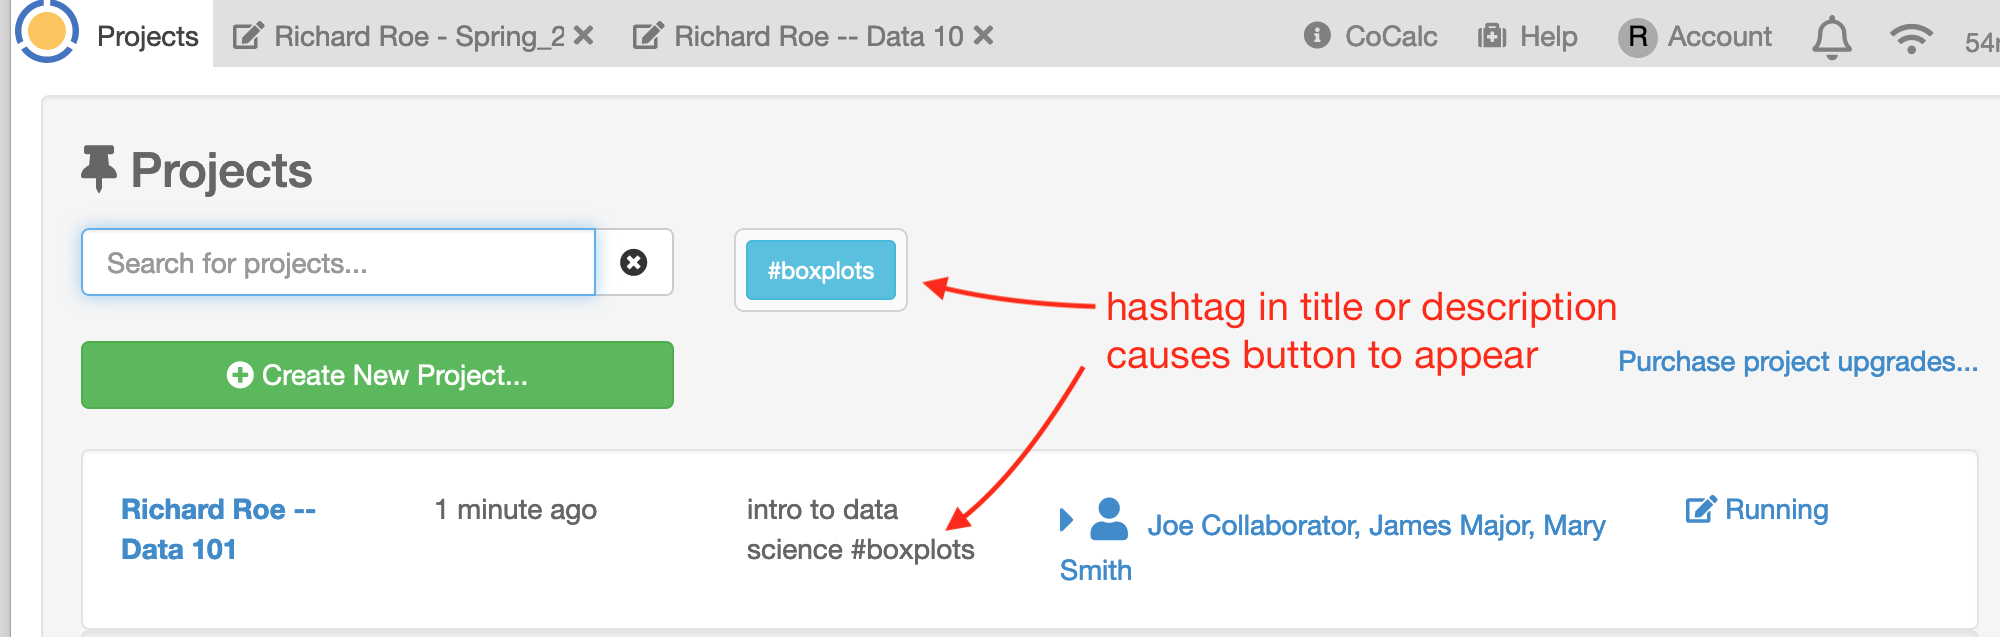Click the wifi connection status icon
The width and height of the screenshot is (2000, 637).
1910,38
